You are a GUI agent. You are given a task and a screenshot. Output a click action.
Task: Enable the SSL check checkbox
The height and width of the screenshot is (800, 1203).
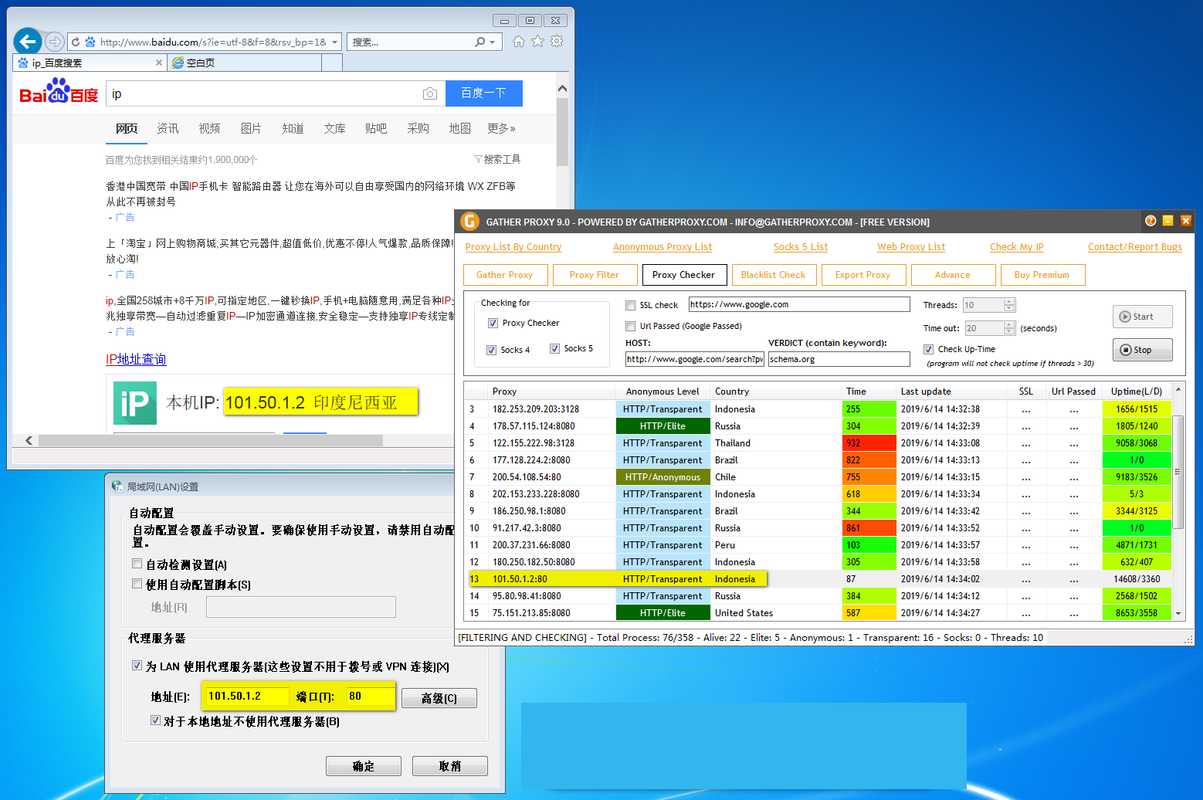(x=631, y=305)
